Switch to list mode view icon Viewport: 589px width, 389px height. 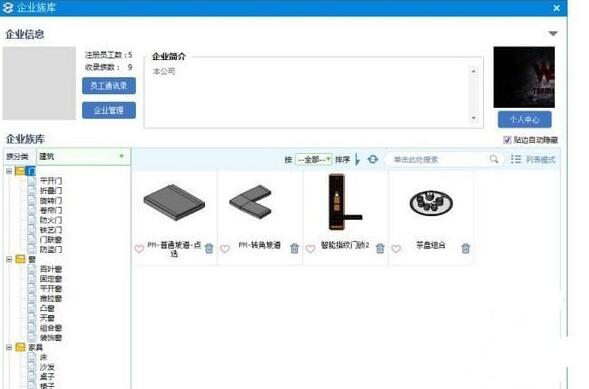click(x=516, y=159)
